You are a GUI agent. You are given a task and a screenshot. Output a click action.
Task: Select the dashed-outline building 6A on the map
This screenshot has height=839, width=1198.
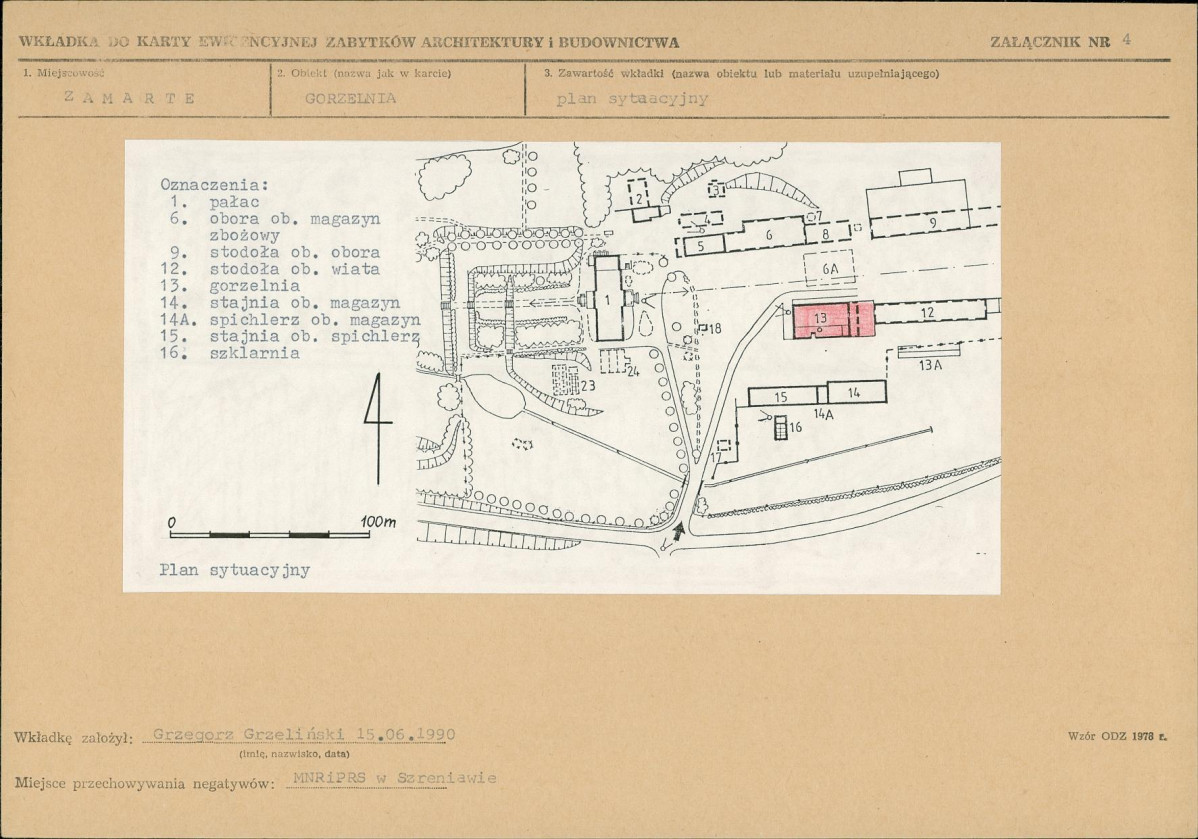pyautogui.click(x=829, y=269)
